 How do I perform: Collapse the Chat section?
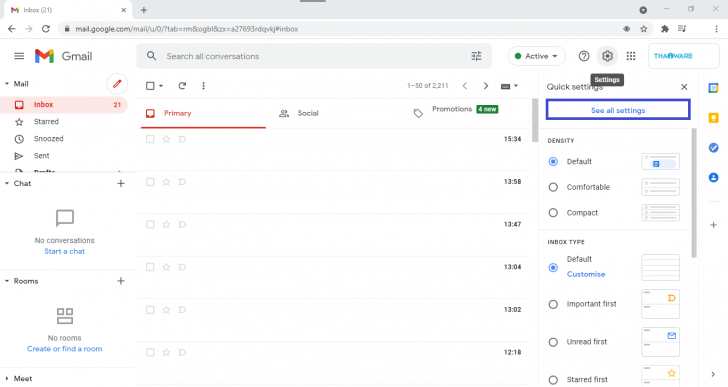[7, 183]
